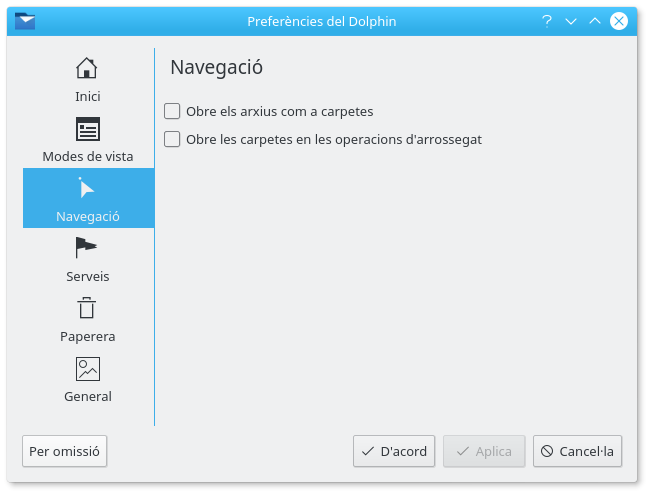Select the Modes de vista icon

tap(87, 129)
